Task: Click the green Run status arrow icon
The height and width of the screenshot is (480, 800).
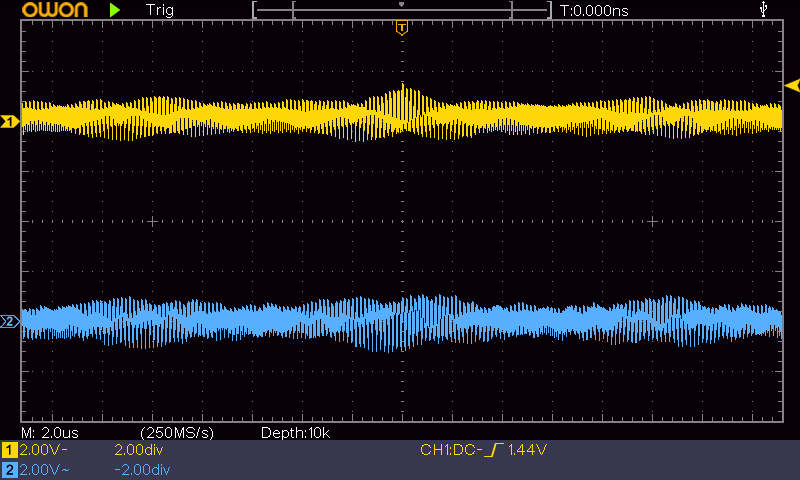Action: point(115,10)
